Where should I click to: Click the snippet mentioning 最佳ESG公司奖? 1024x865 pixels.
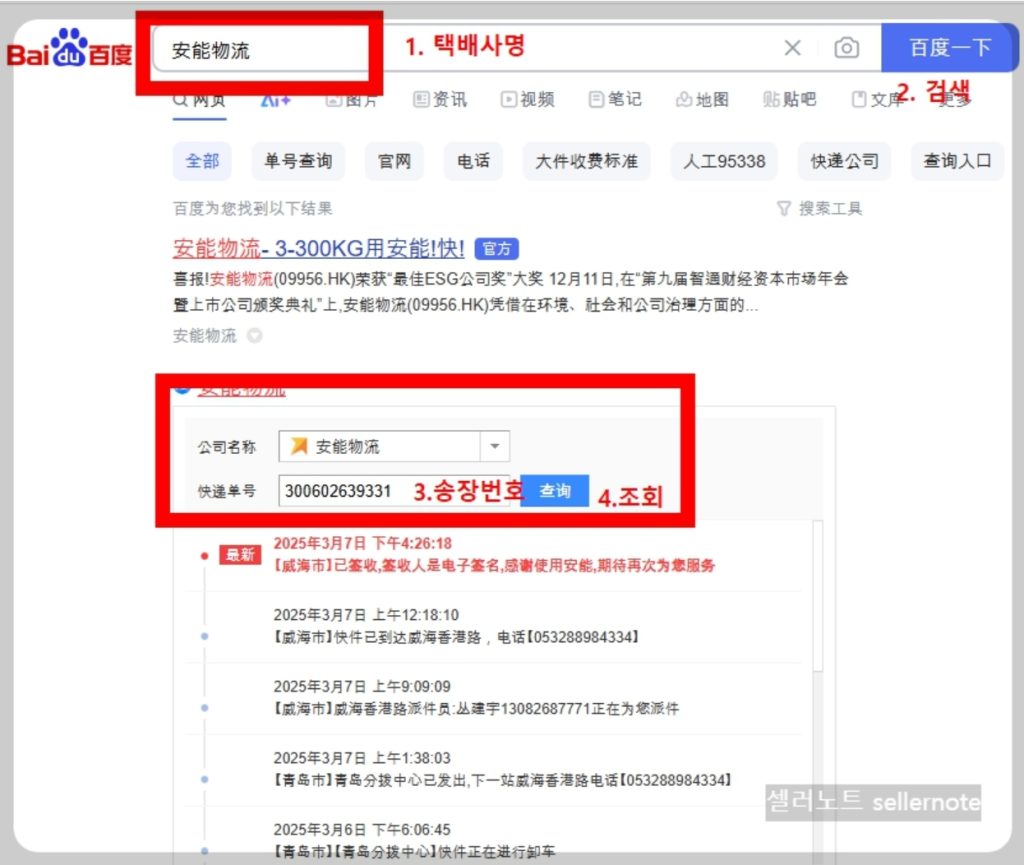coord(510,292)
